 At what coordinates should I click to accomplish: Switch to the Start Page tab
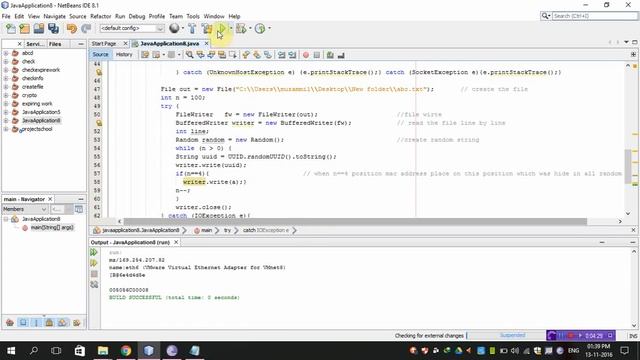(x=104, y=44)
